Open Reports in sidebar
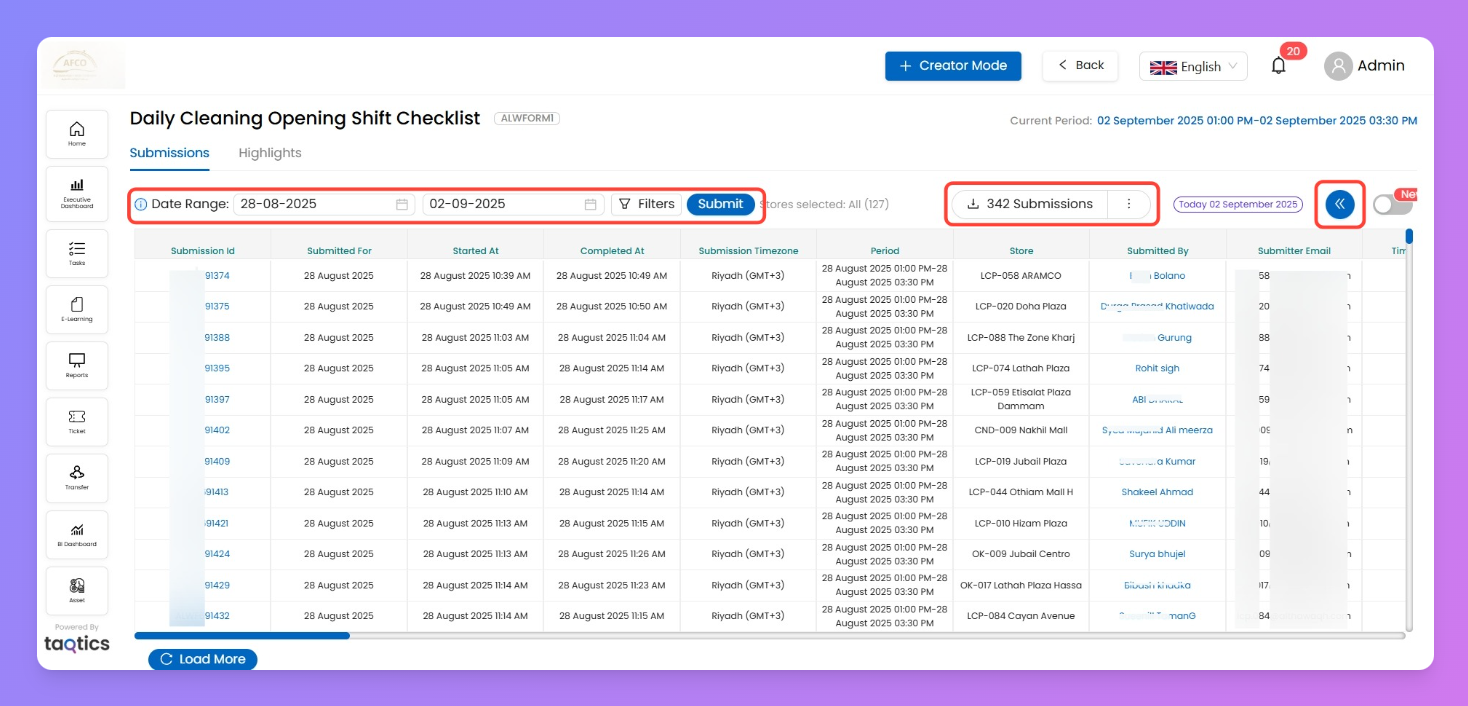 click(x=77, y=365)
